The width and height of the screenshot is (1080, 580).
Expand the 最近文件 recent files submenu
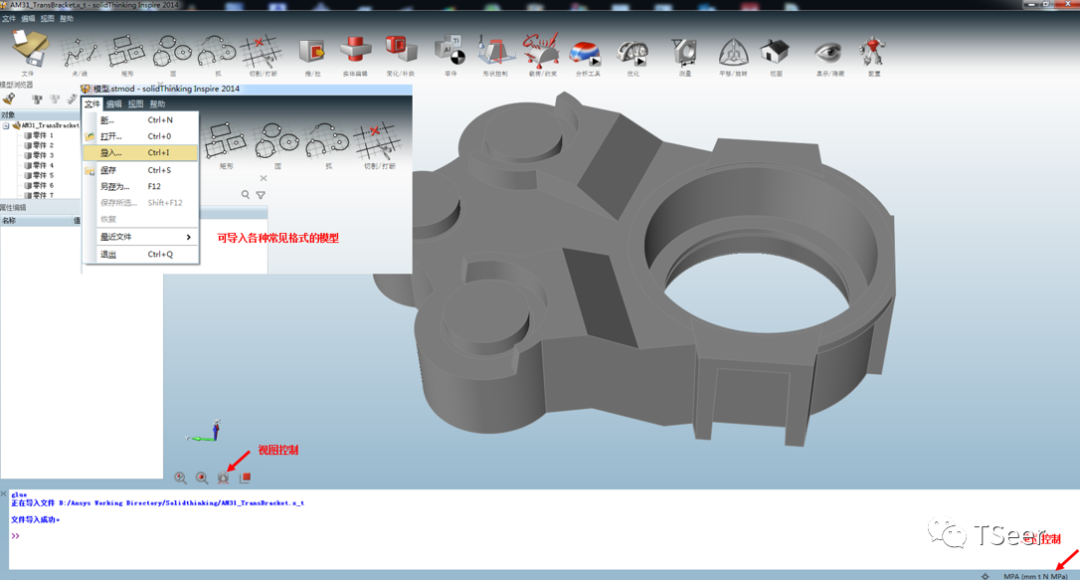[141, 236]
